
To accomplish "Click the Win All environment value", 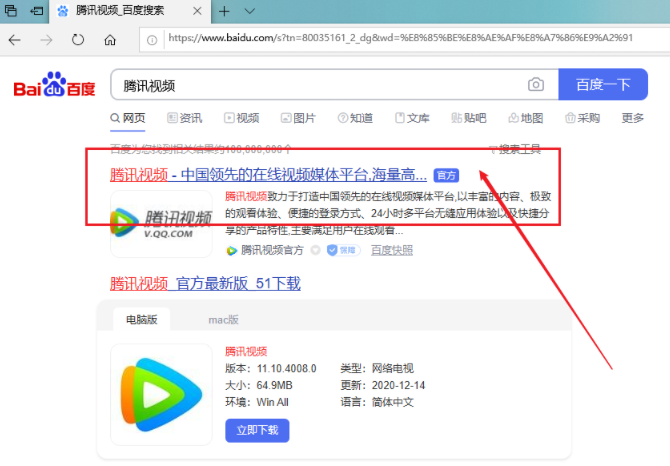I will coord(272,402).
